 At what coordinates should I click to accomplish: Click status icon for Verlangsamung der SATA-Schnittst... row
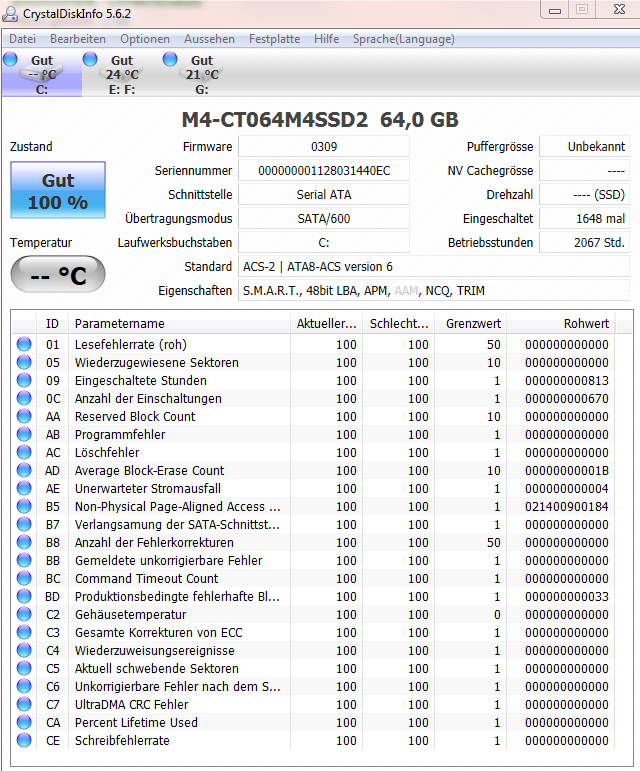coord(24,524)
